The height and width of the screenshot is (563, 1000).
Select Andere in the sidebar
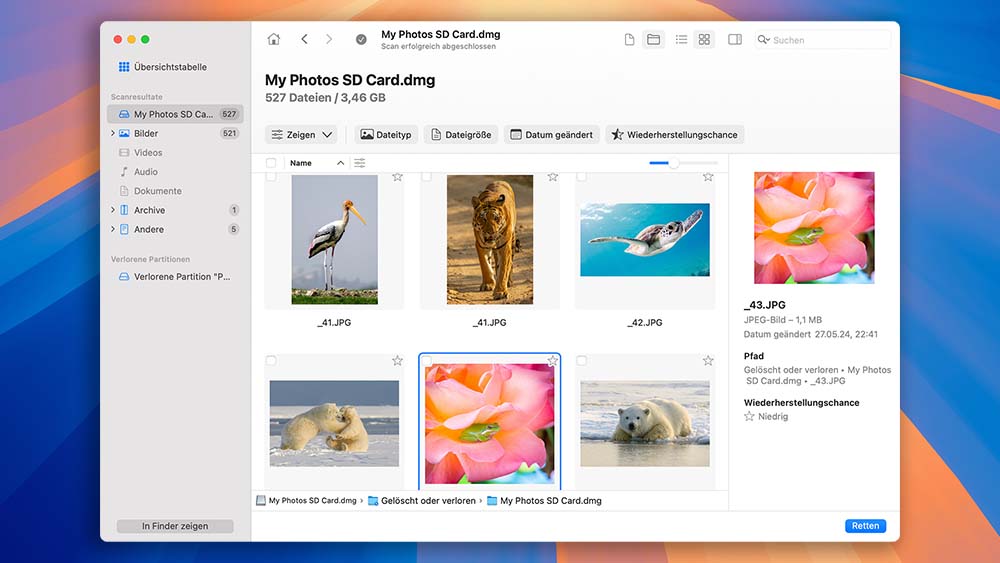[x=149, y=229]
